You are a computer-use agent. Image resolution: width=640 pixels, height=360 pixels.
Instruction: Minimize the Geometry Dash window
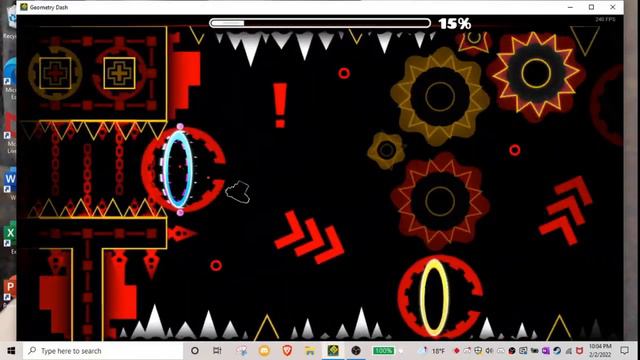point(570,7)
